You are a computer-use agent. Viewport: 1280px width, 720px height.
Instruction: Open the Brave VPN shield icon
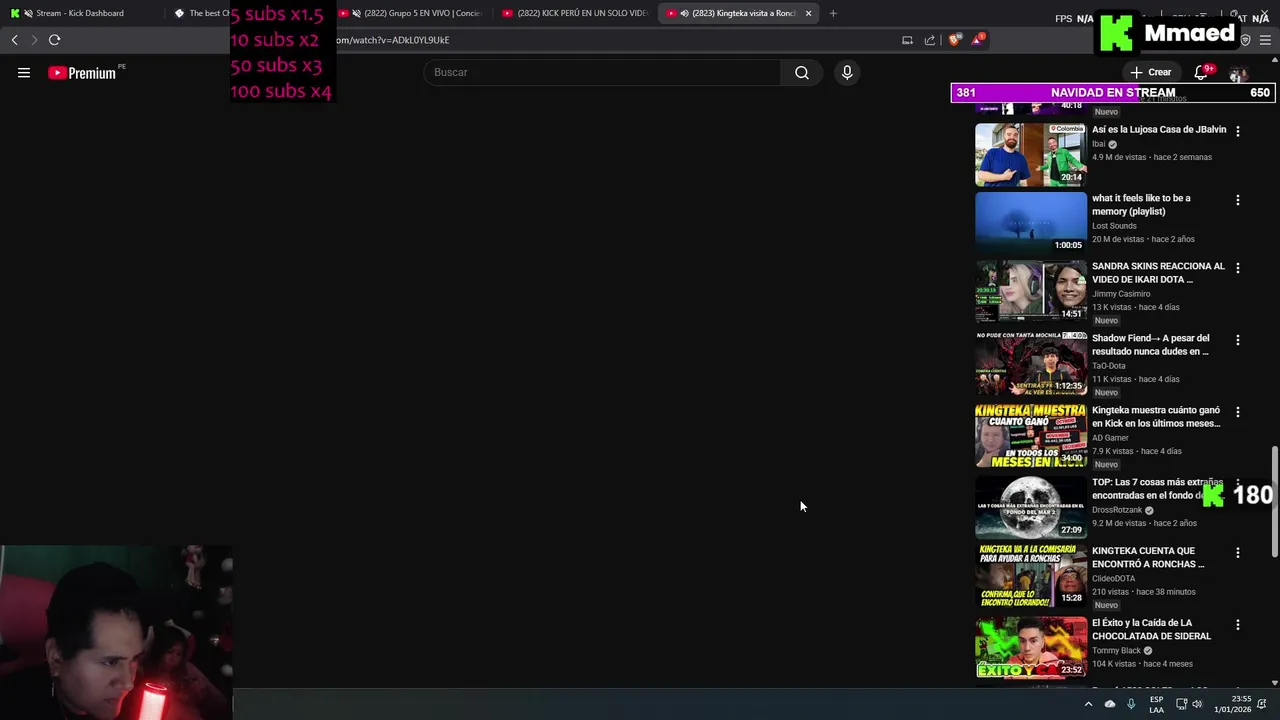click(1246, 40)
